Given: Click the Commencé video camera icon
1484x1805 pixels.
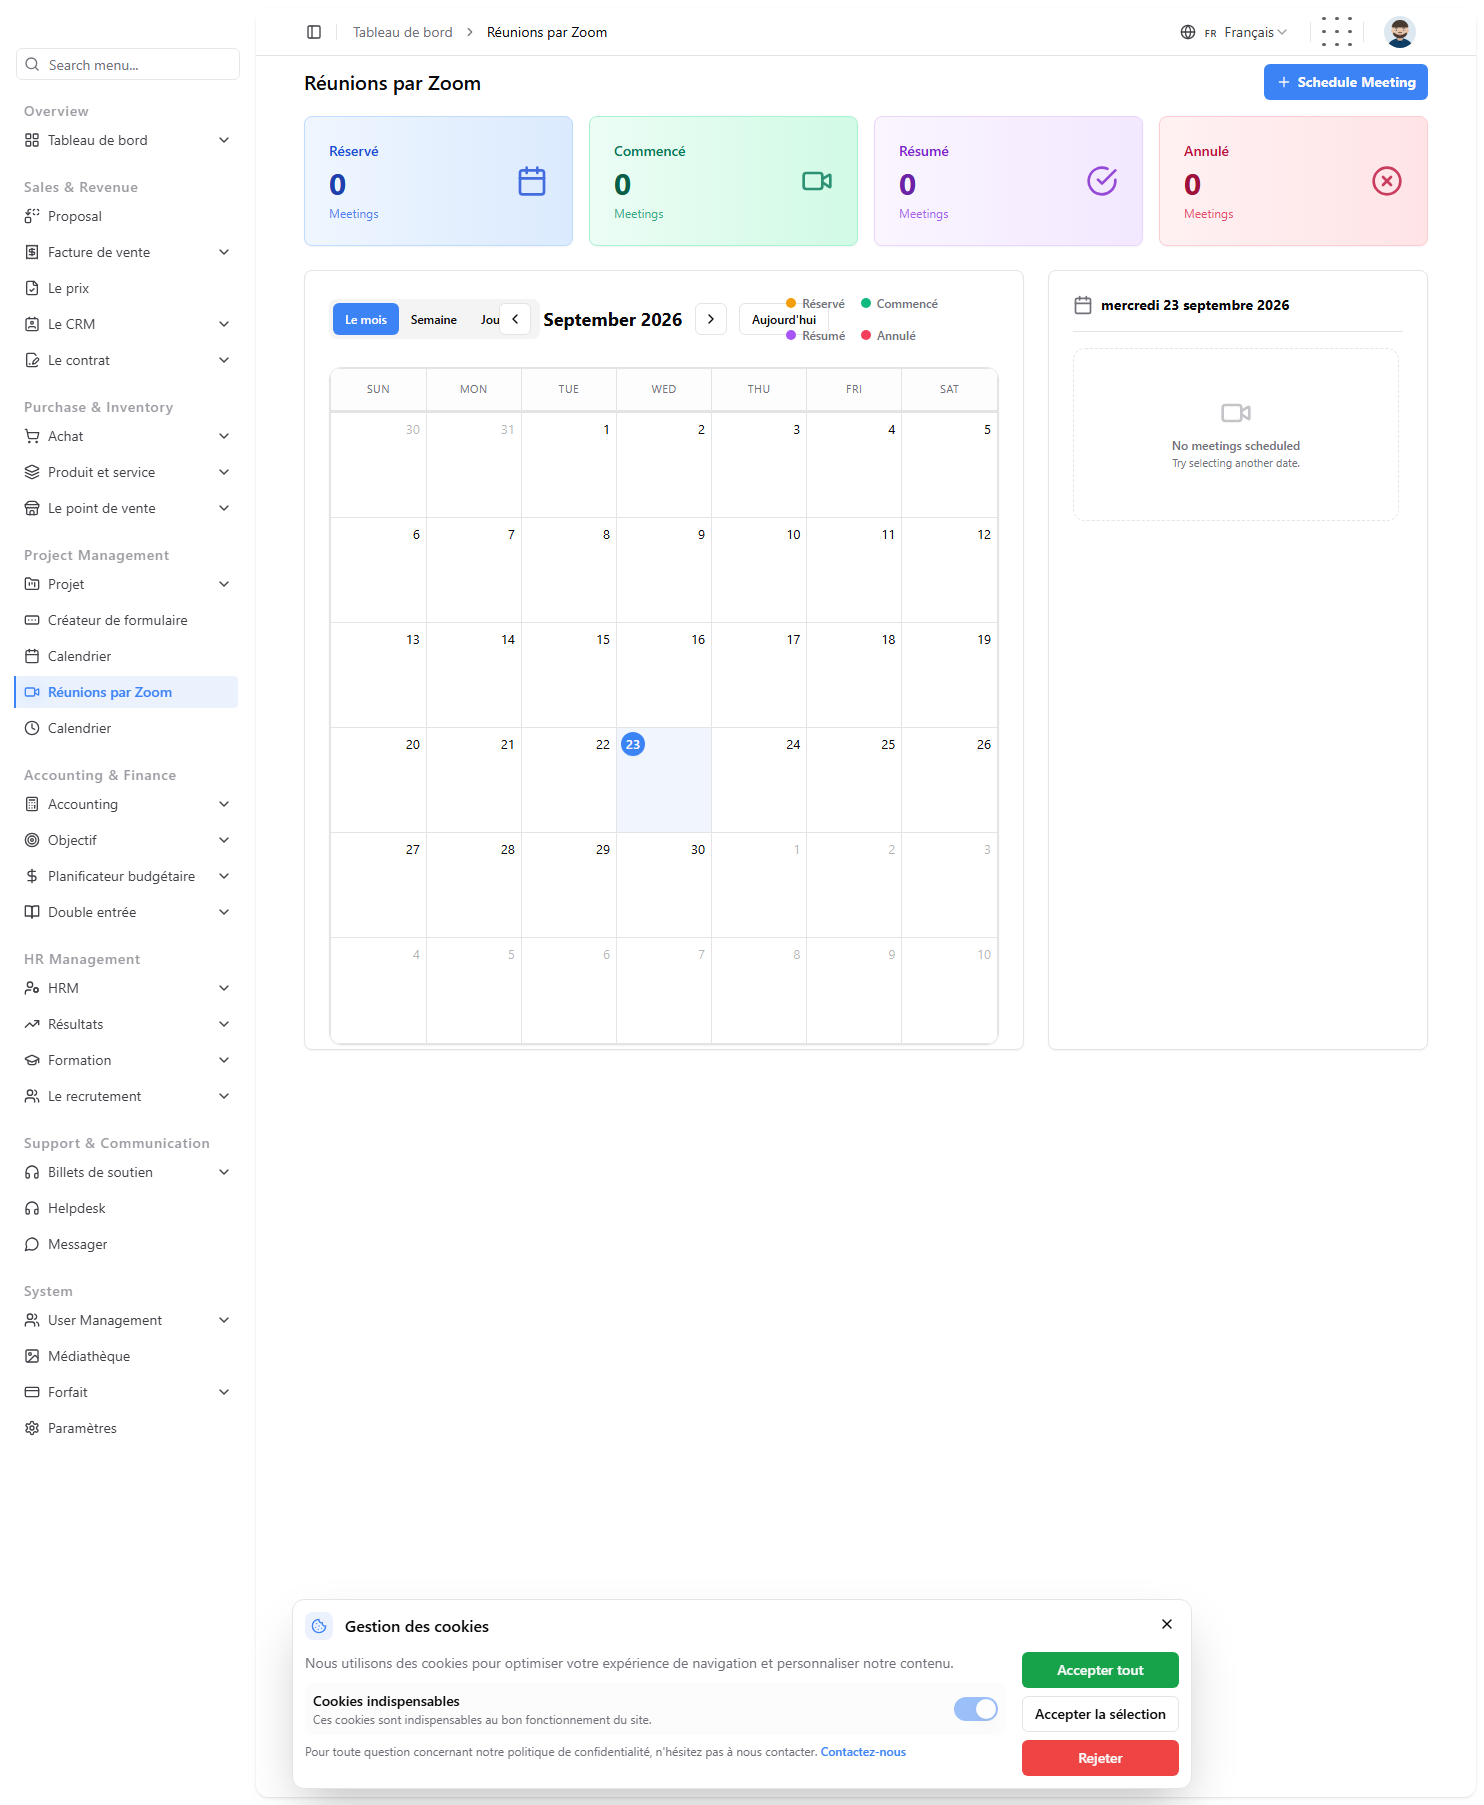Looking at the screenshot, I should coord(817,181).
